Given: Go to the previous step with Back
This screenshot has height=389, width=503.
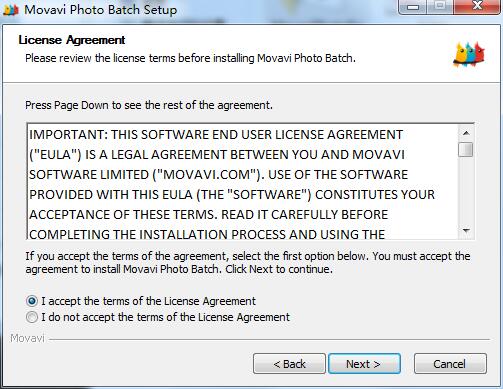Looking at the screenshot, I should tap(289, 364).
